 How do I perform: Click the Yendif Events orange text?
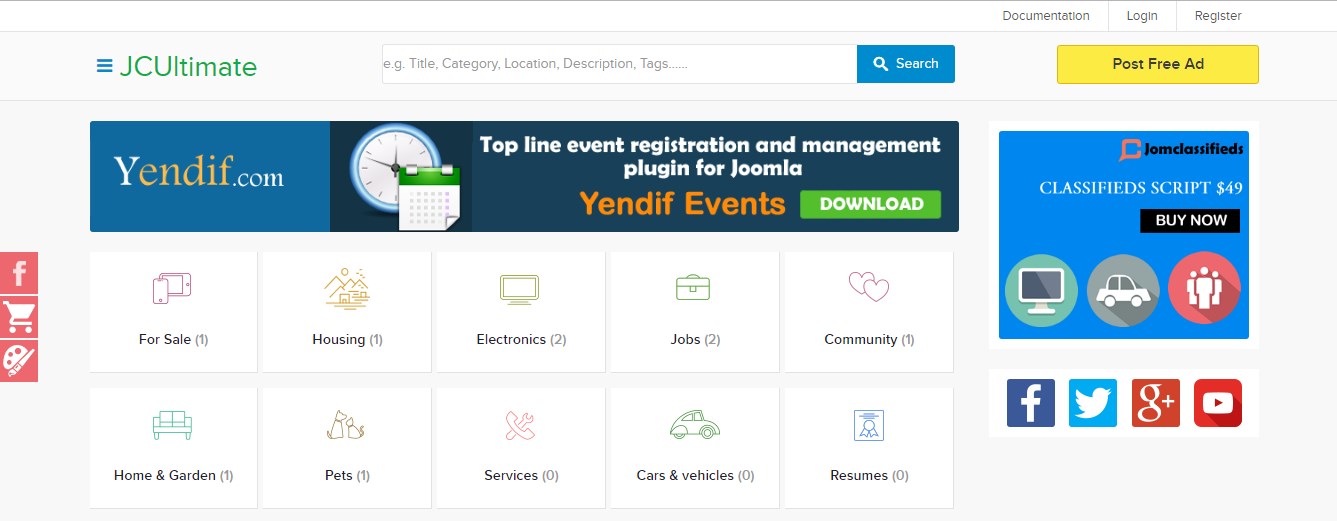point(683,204)
